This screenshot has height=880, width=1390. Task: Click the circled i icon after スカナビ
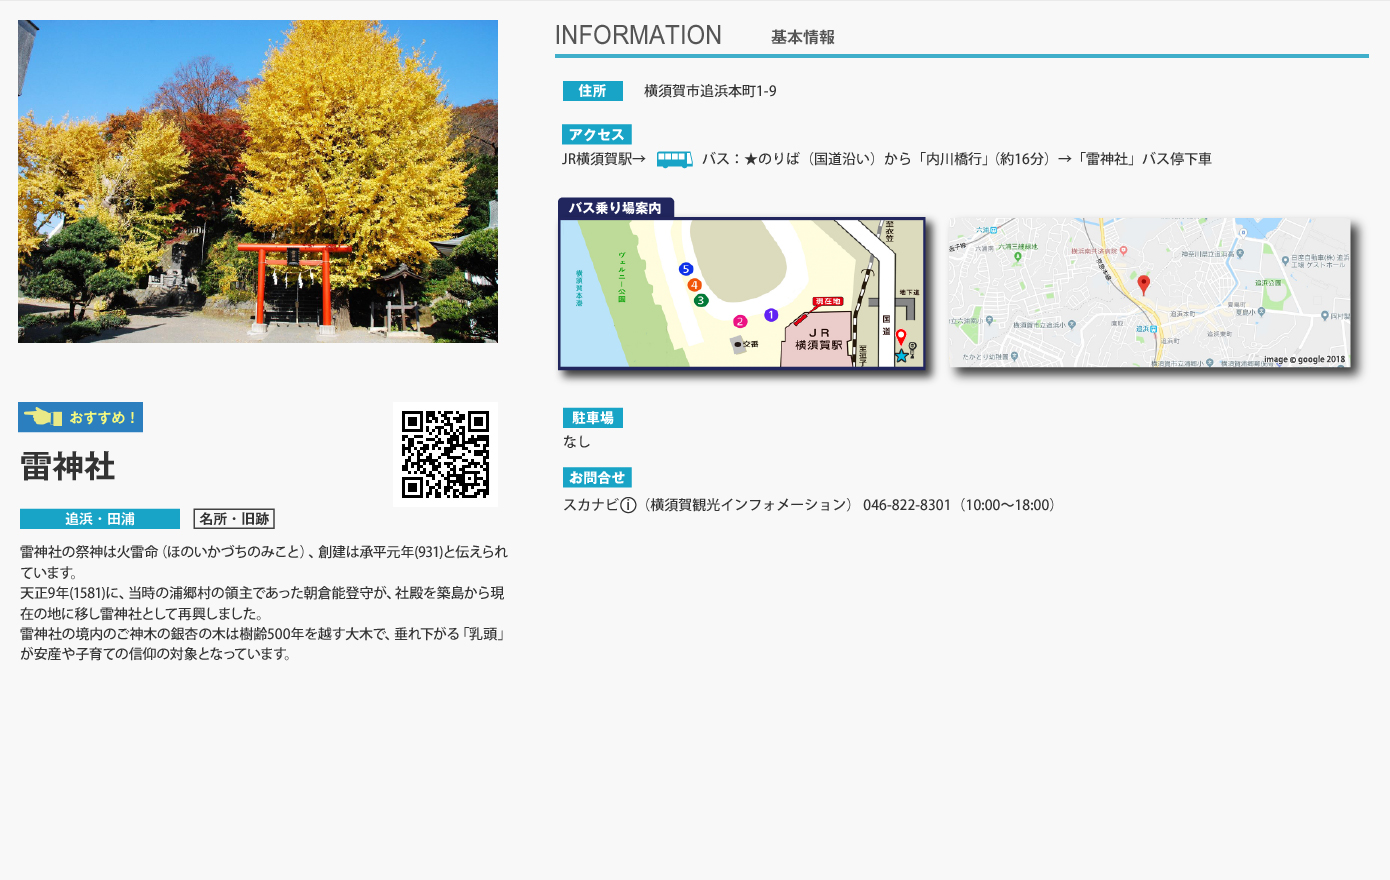[628, 505]
